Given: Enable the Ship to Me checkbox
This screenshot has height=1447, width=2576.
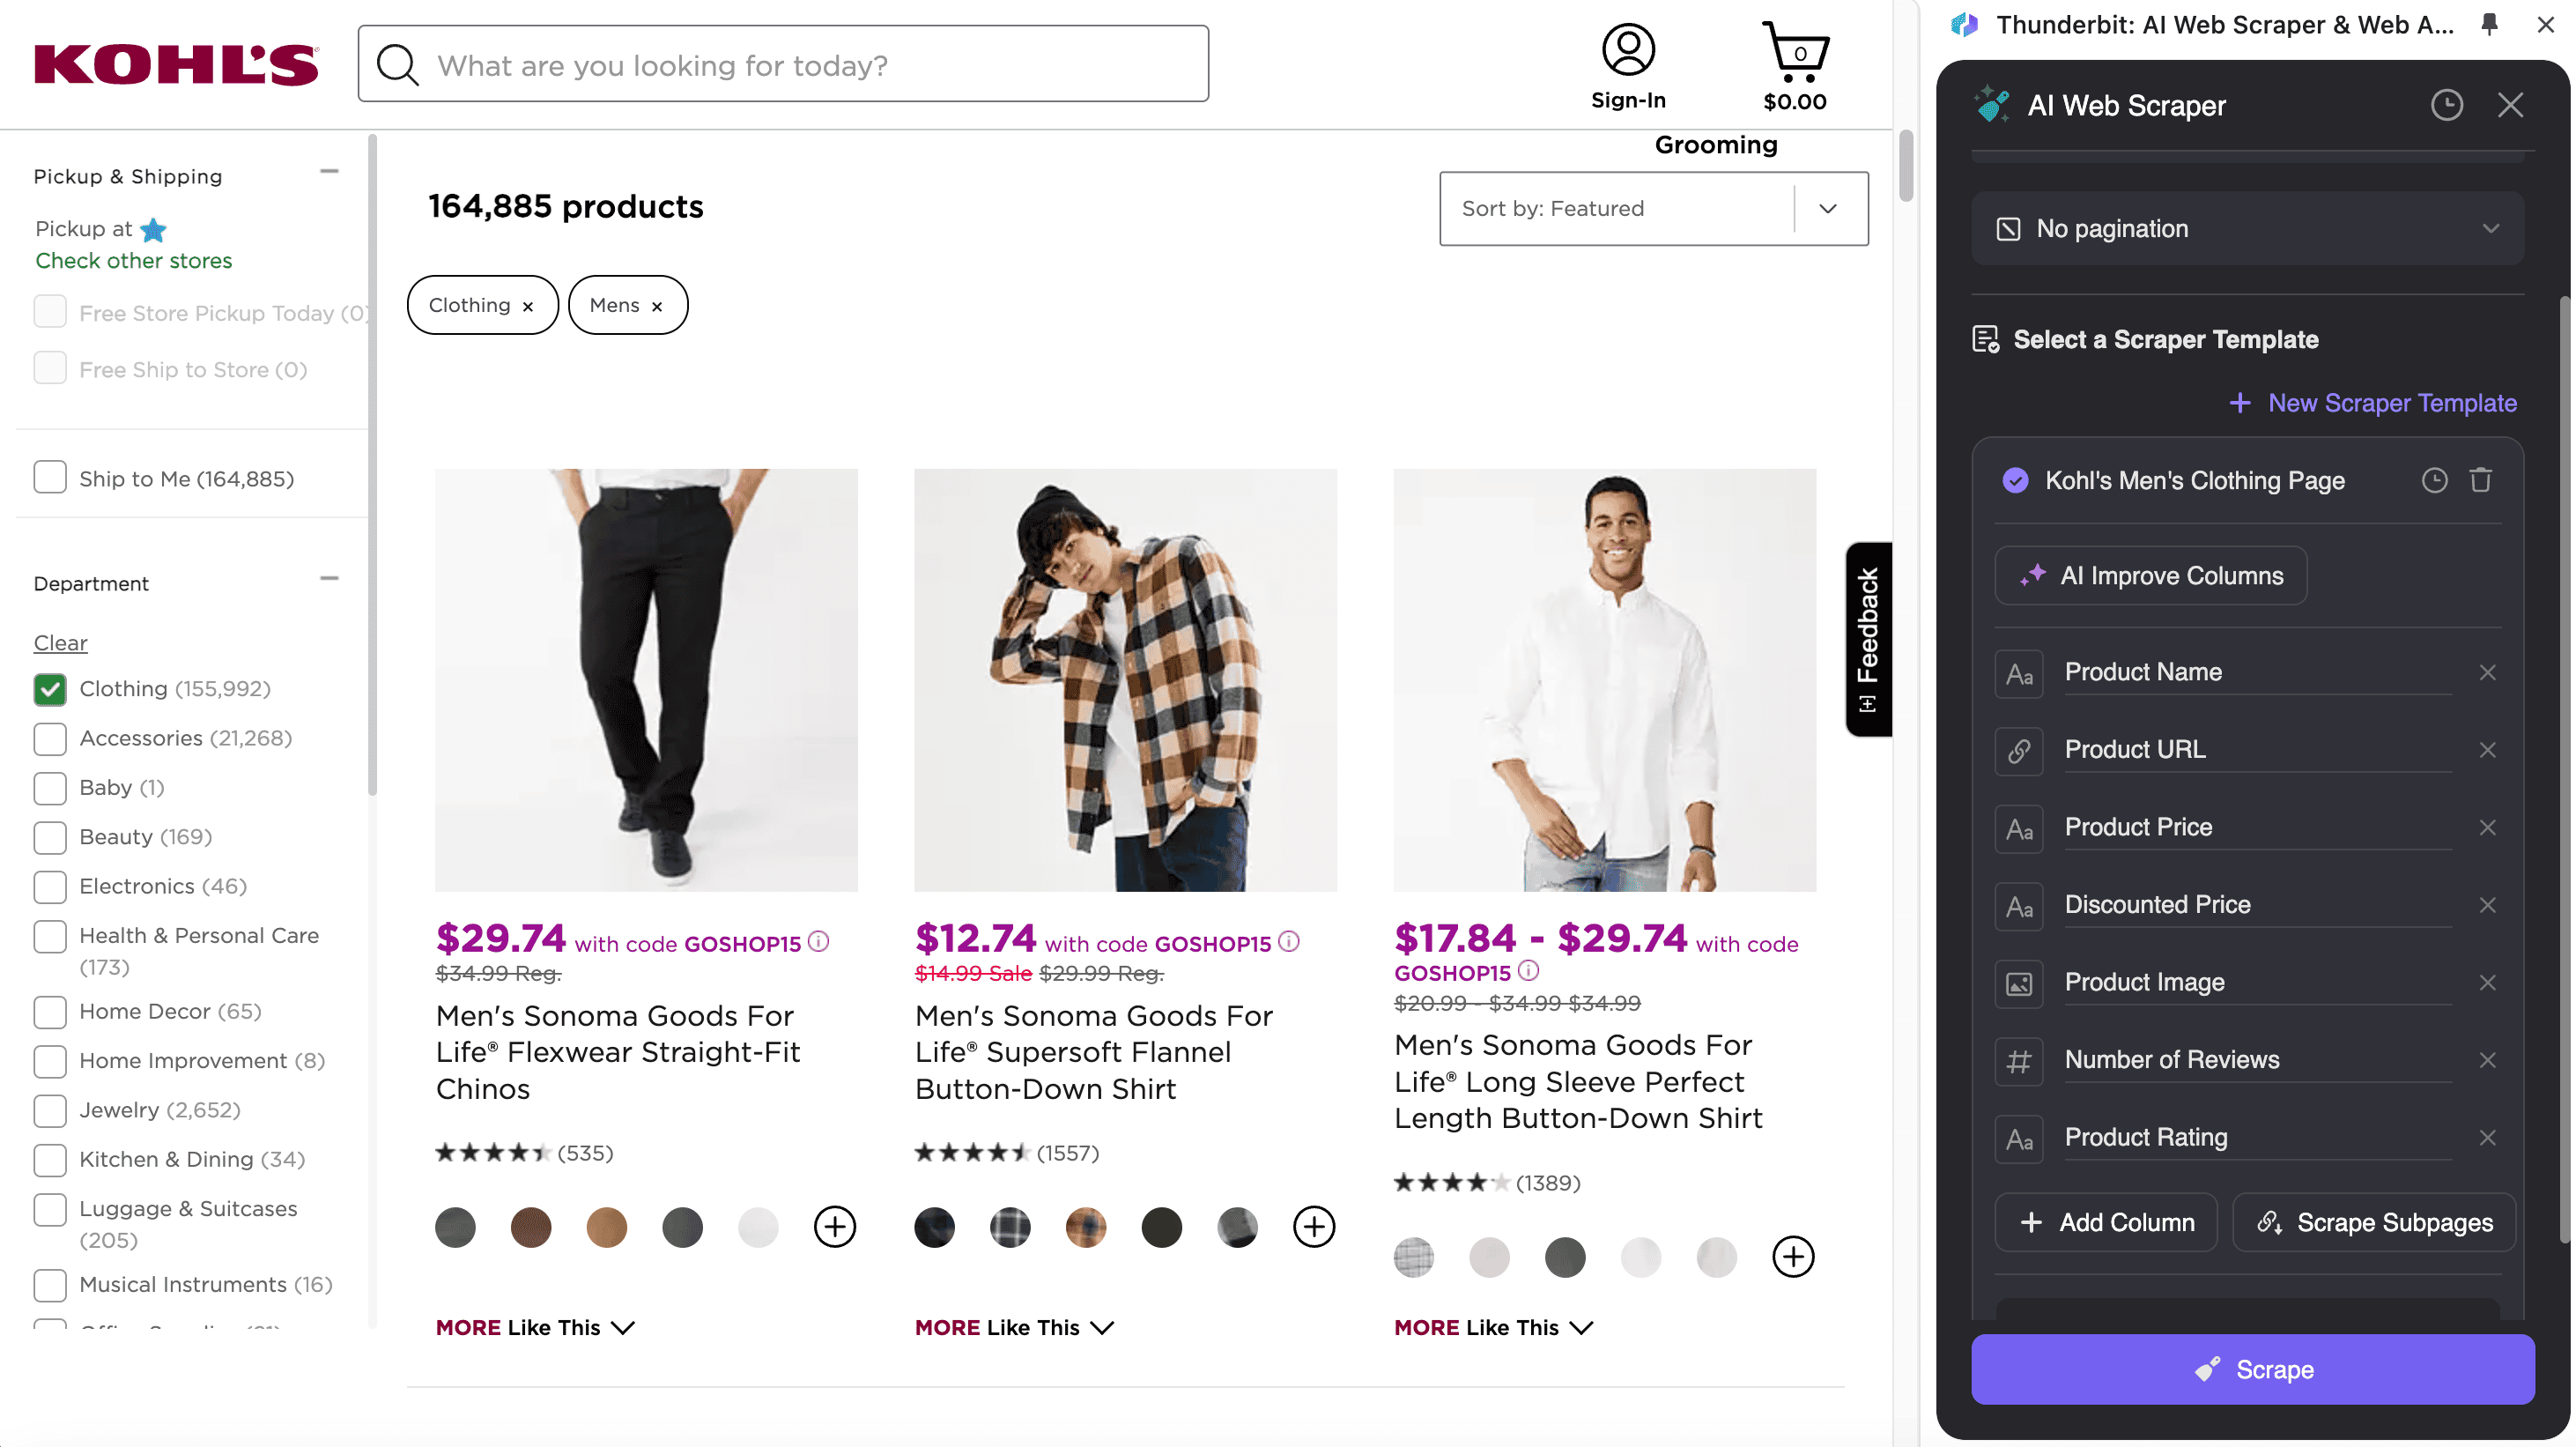Looking at the screenshot, I should 50,478.
